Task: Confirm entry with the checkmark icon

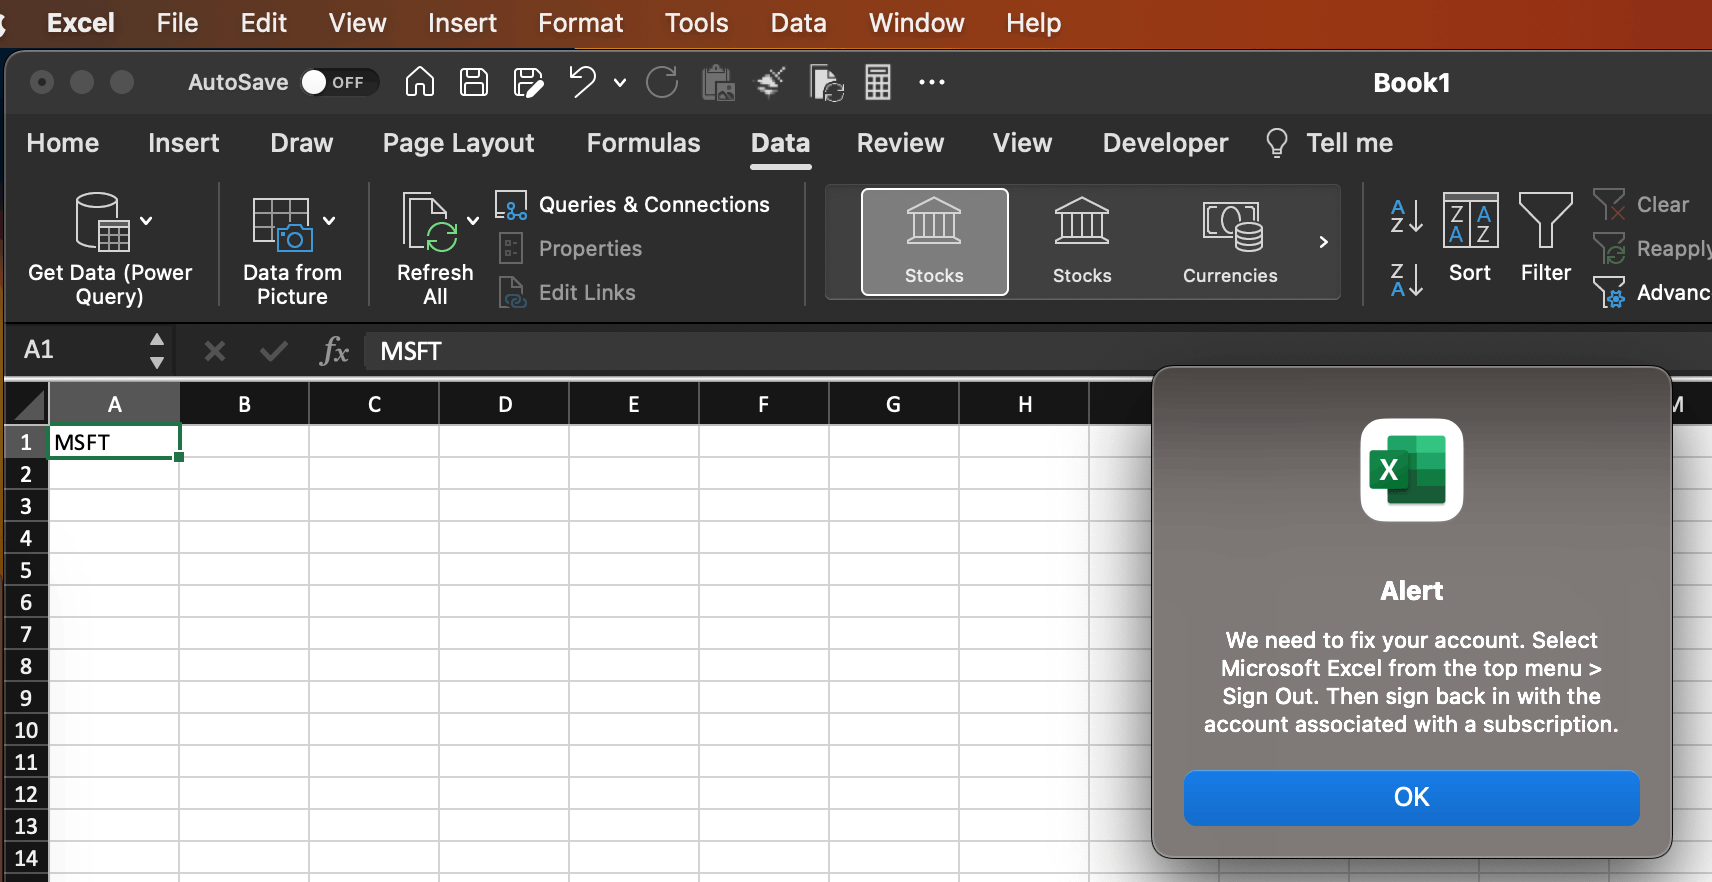Action: tap(273, 351)
